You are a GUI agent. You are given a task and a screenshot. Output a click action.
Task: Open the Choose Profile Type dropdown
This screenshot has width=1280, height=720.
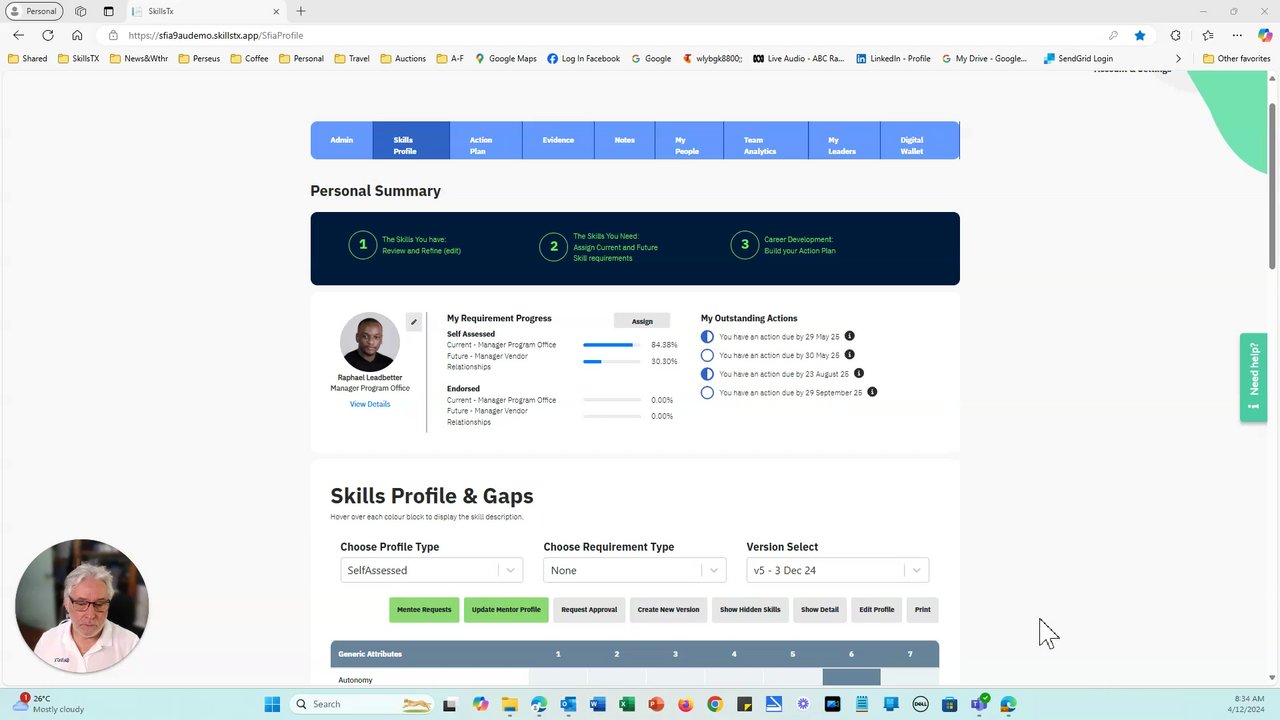(431, 570)
